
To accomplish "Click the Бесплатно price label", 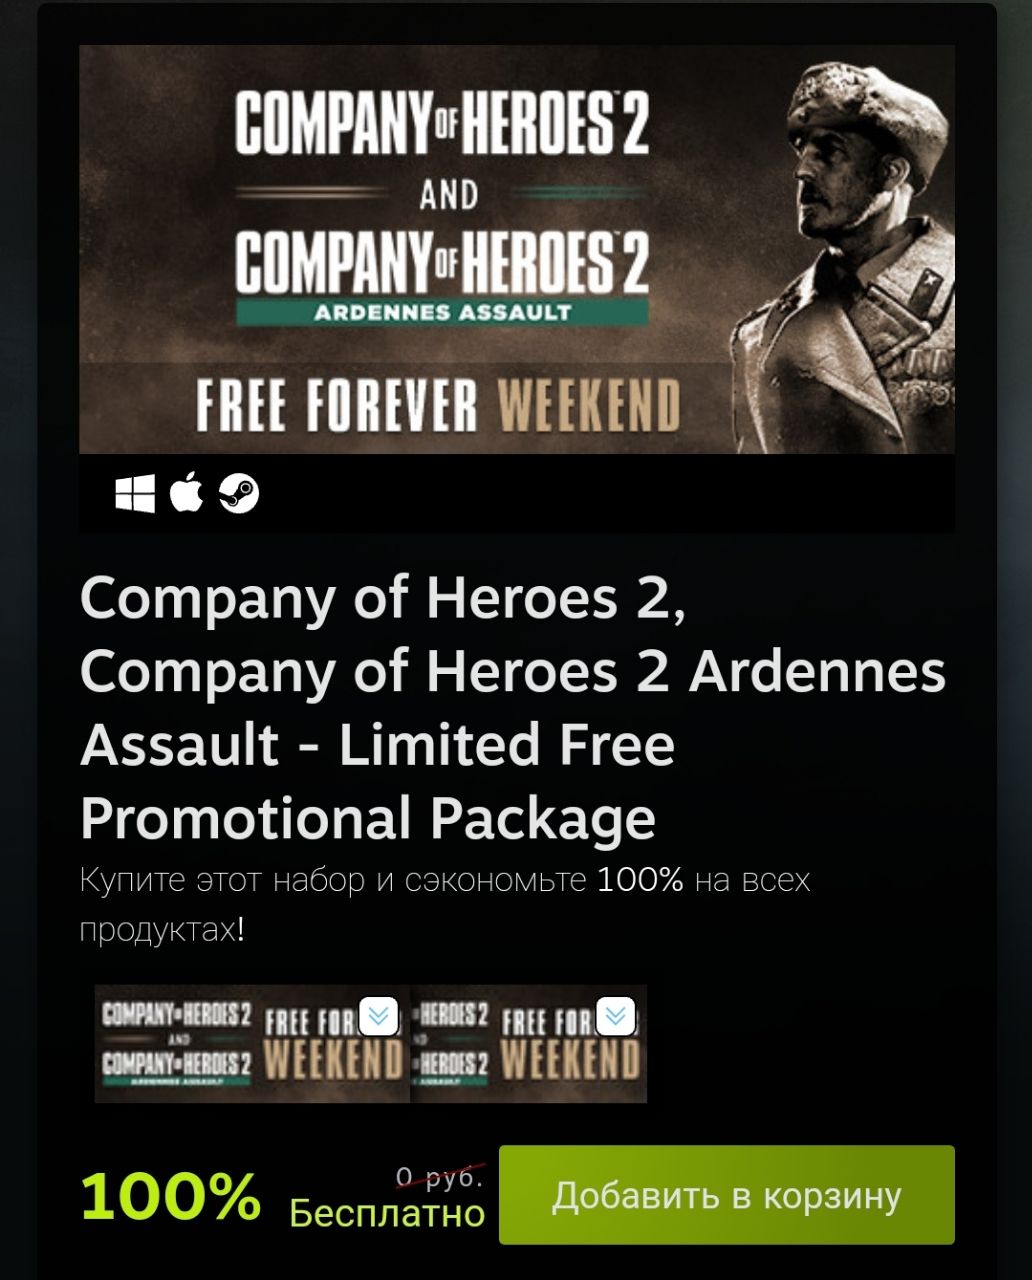I will pos(387,1214).
